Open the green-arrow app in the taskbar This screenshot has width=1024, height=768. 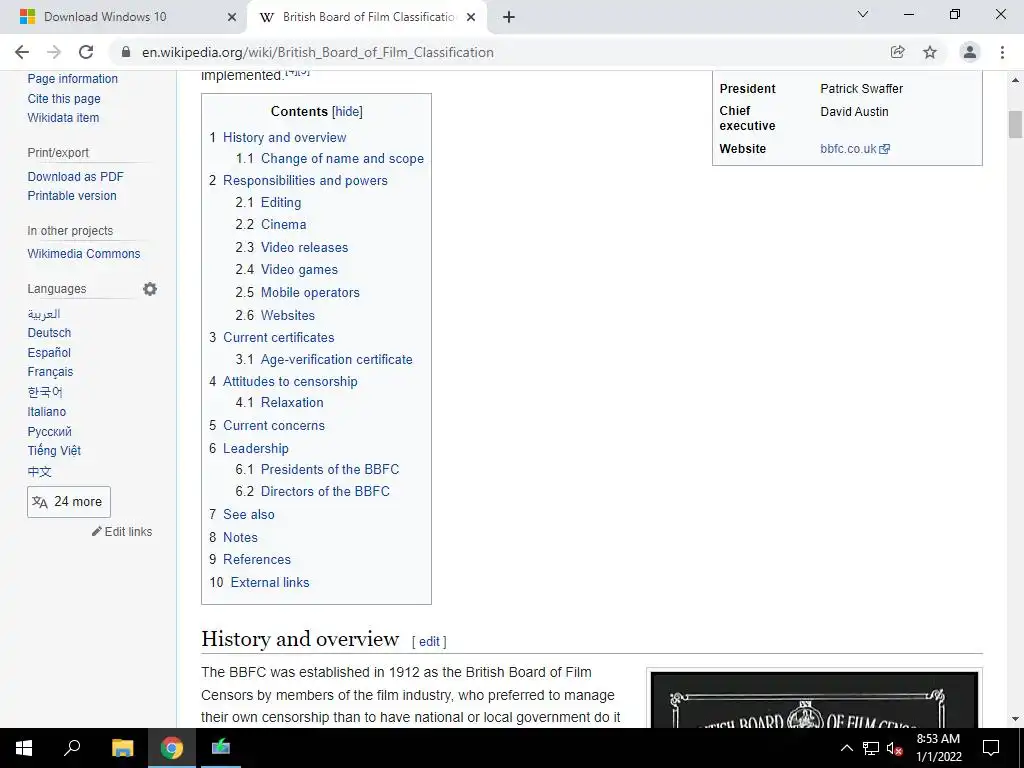tap(221, 746)
